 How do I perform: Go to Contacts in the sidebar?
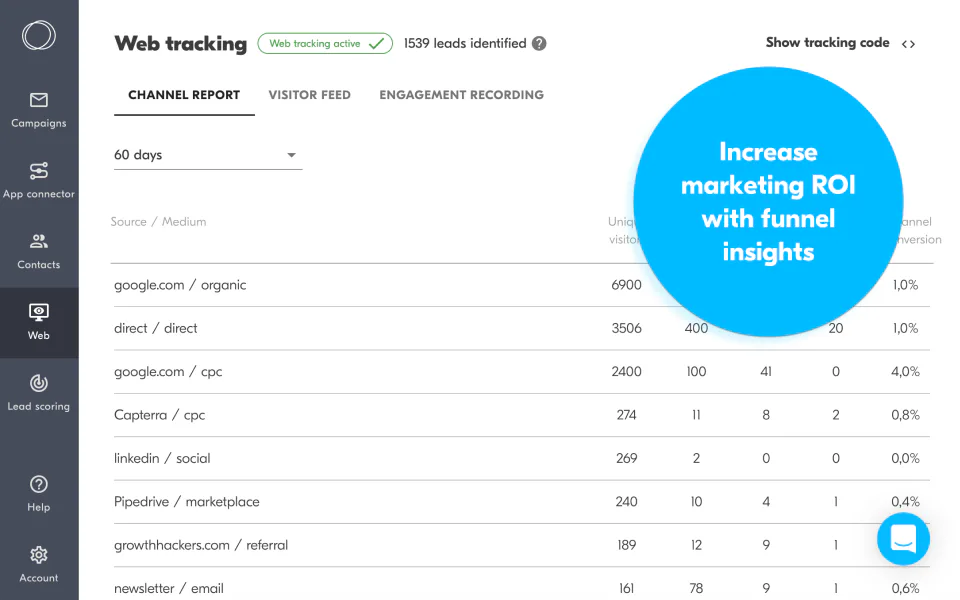click(39, 251)
